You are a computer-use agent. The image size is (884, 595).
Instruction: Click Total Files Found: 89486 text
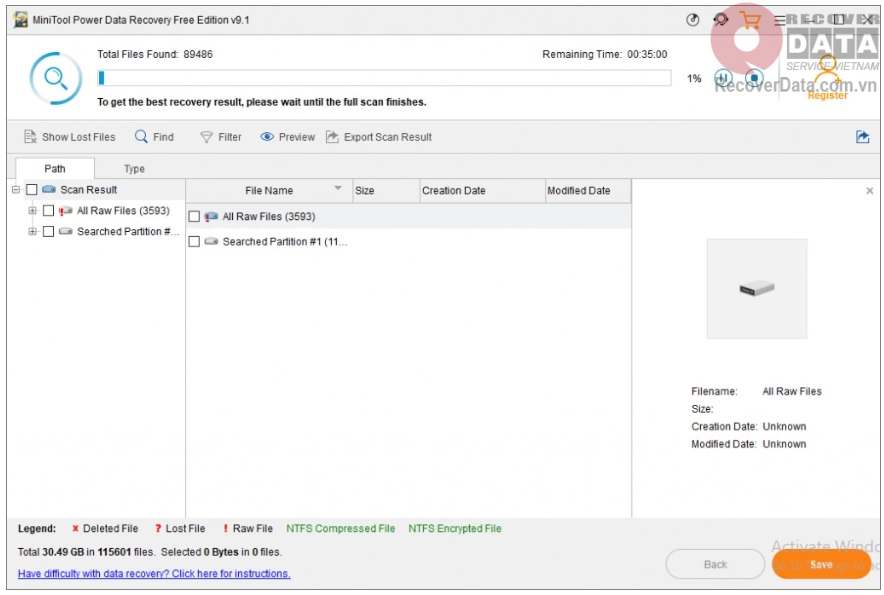tap(155, 54)
